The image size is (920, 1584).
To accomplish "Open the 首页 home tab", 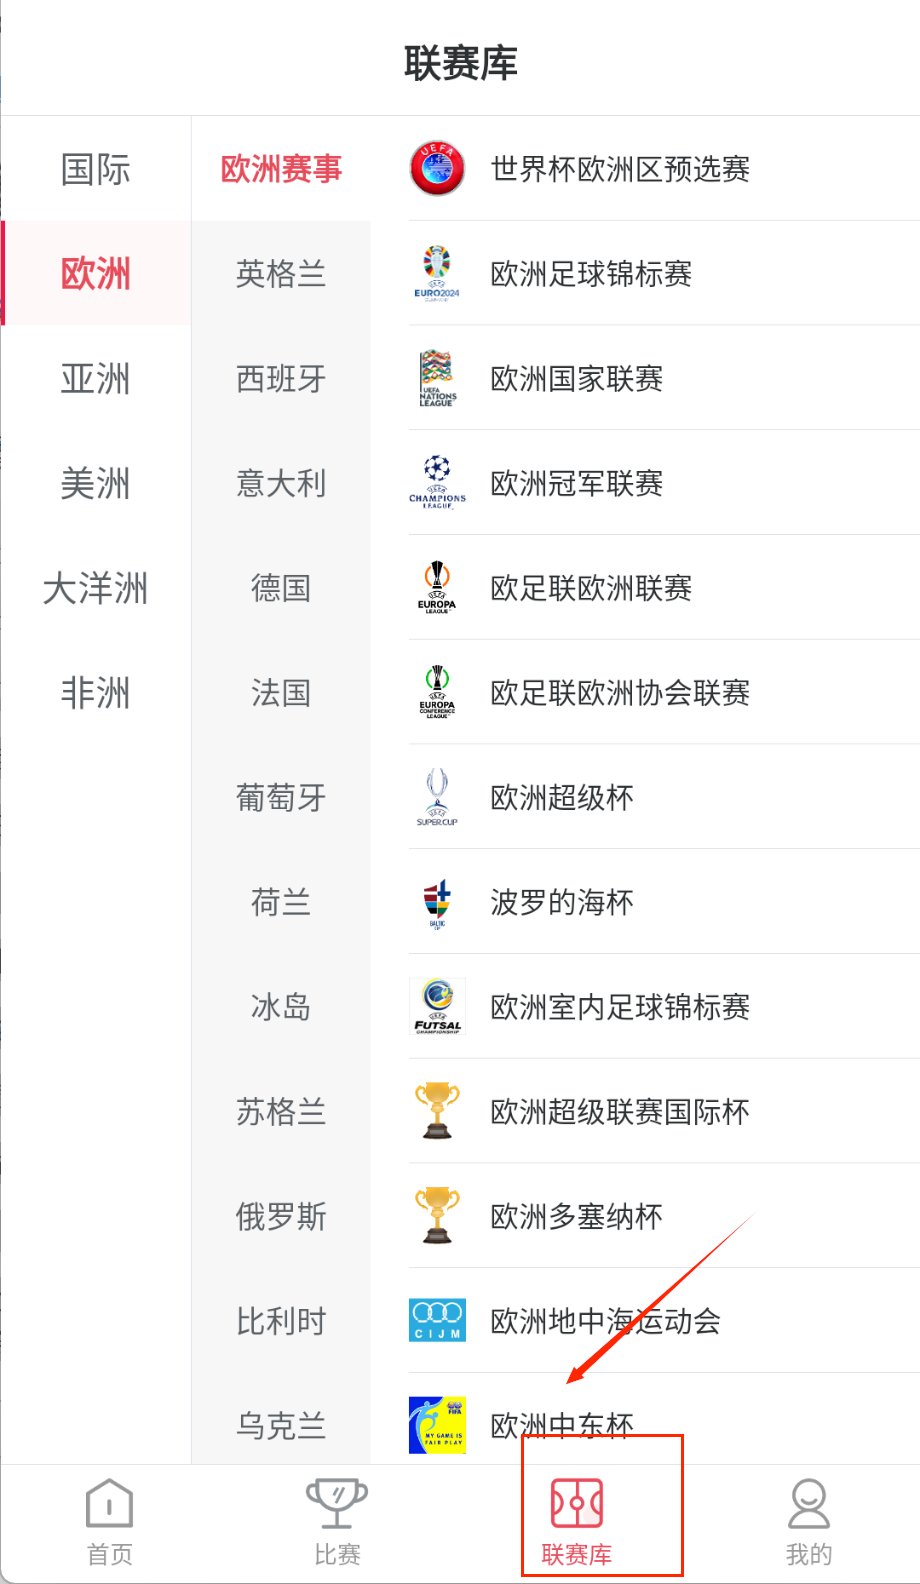I will click(110, 1522).
